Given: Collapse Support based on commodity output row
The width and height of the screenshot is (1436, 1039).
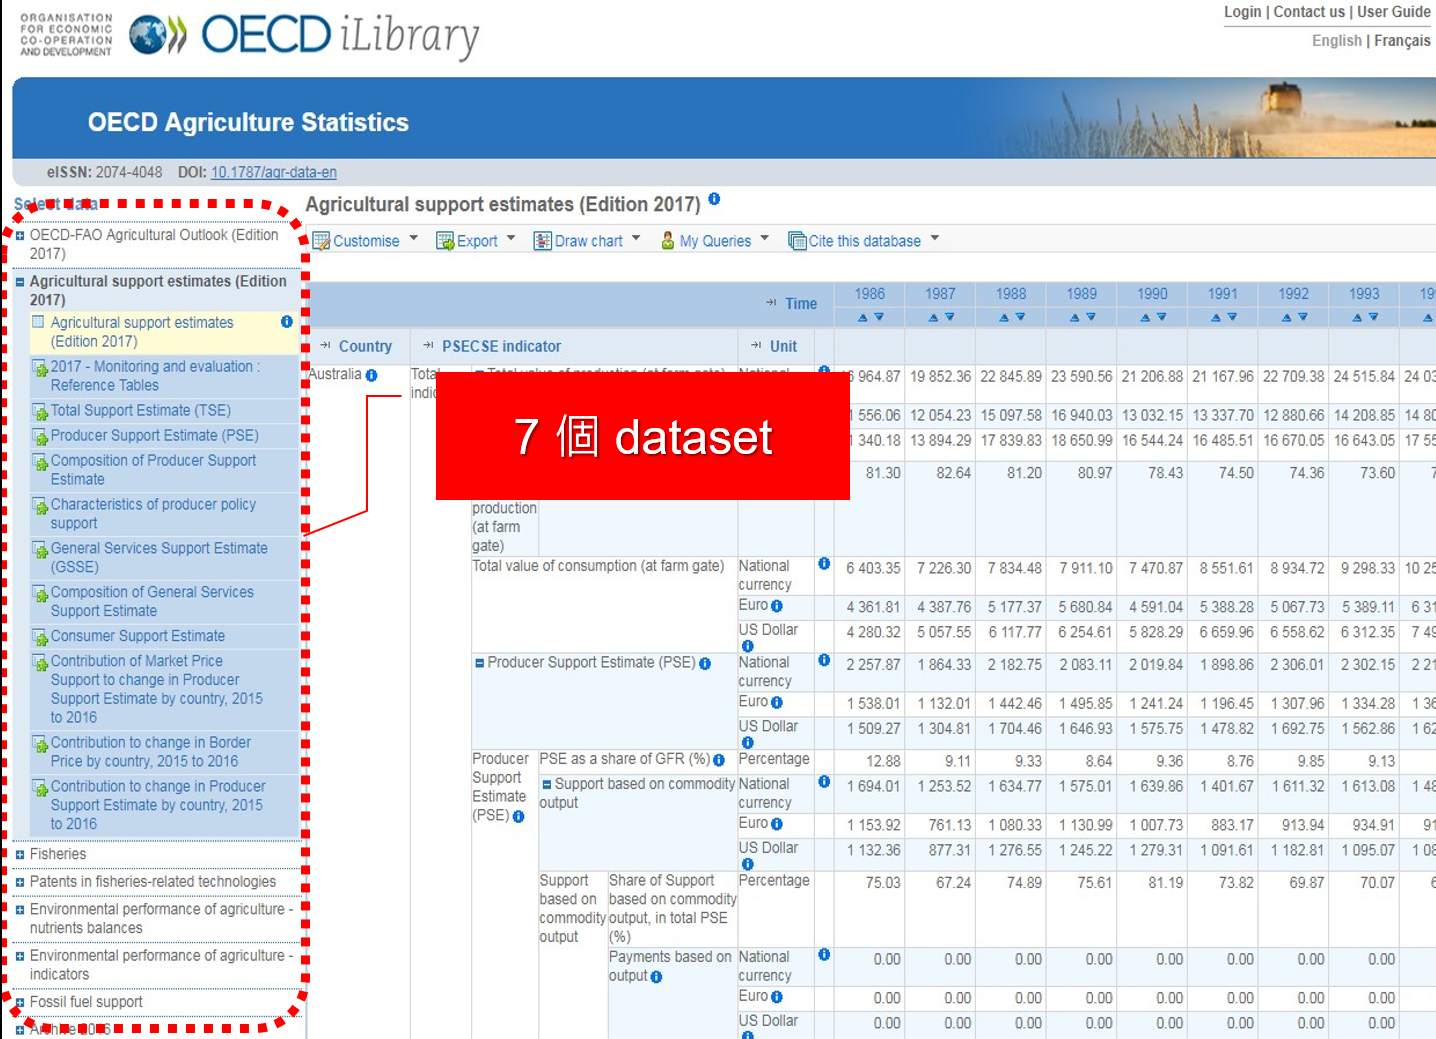Looking at the screenshot, I should (x=547, y=785).
